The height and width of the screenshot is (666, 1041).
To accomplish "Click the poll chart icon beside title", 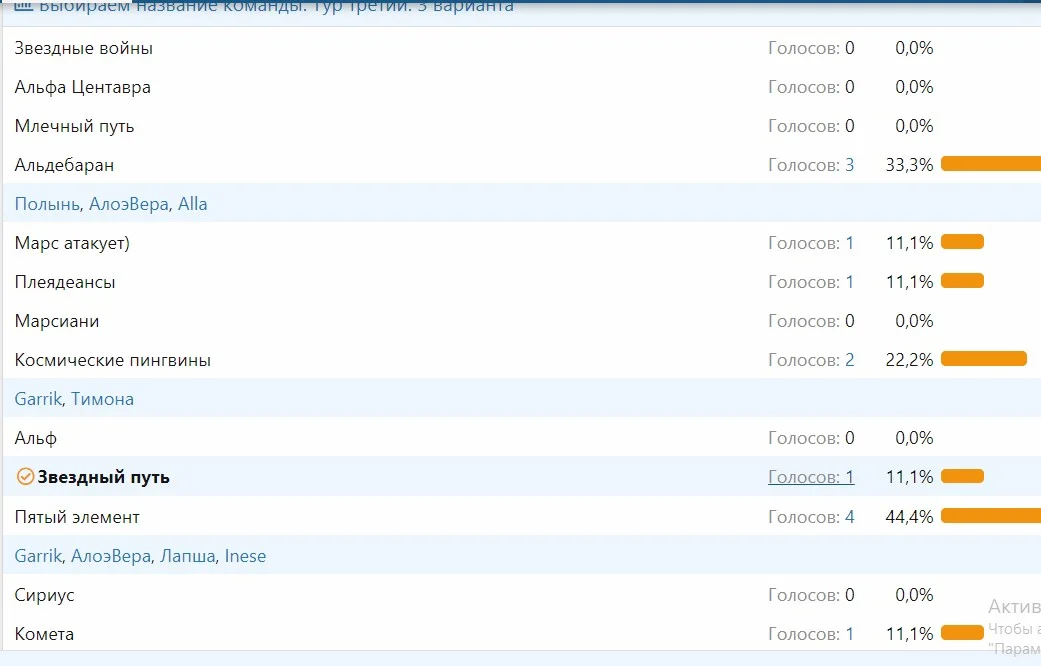I will pyautogui.click(x=23, y=5).
